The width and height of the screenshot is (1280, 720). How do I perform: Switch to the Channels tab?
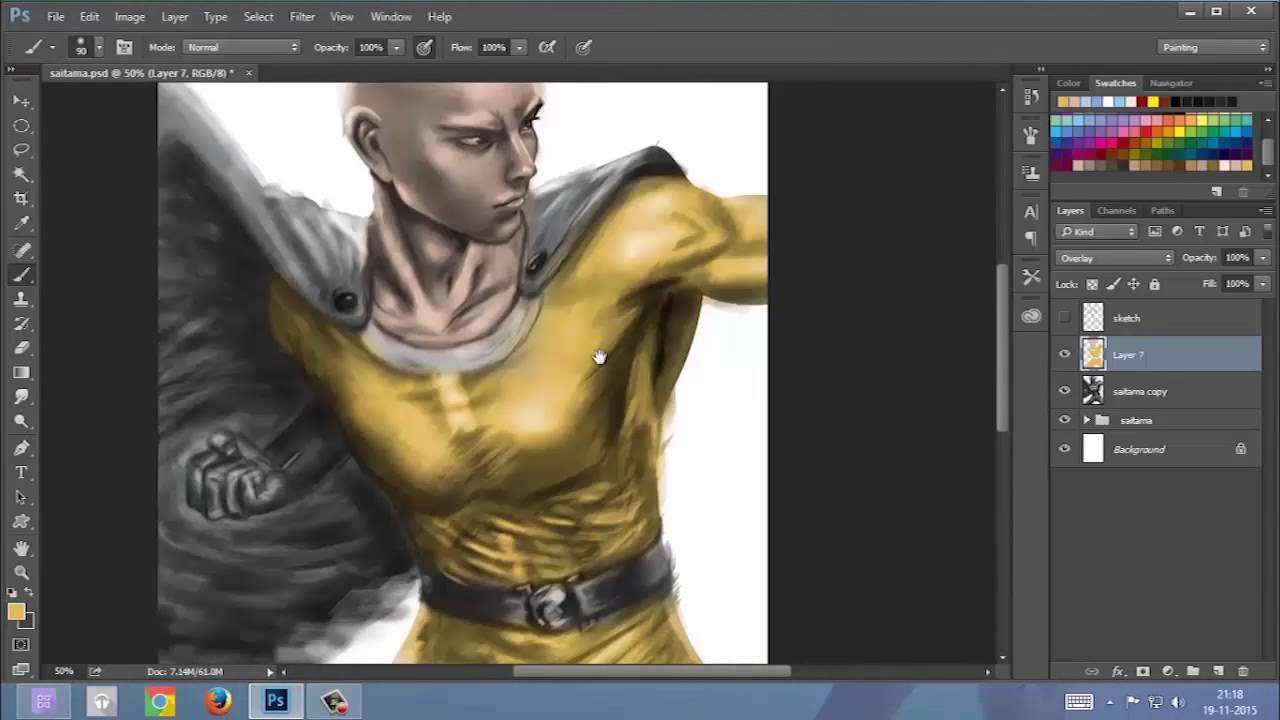tap(1116, 210)
